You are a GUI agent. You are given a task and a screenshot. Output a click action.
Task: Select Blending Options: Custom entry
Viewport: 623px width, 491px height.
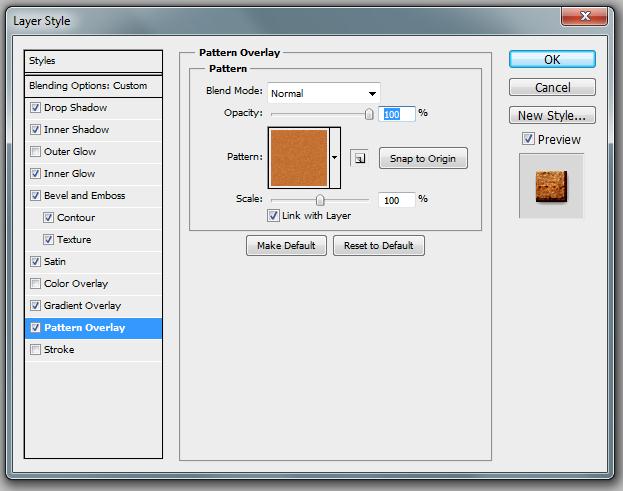[94, 86]
